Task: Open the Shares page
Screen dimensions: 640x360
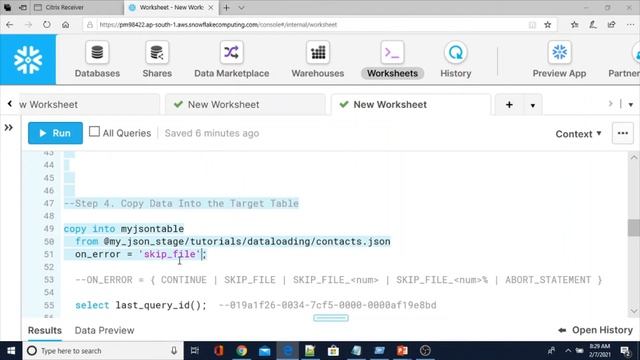Action: tap(157, 60)
